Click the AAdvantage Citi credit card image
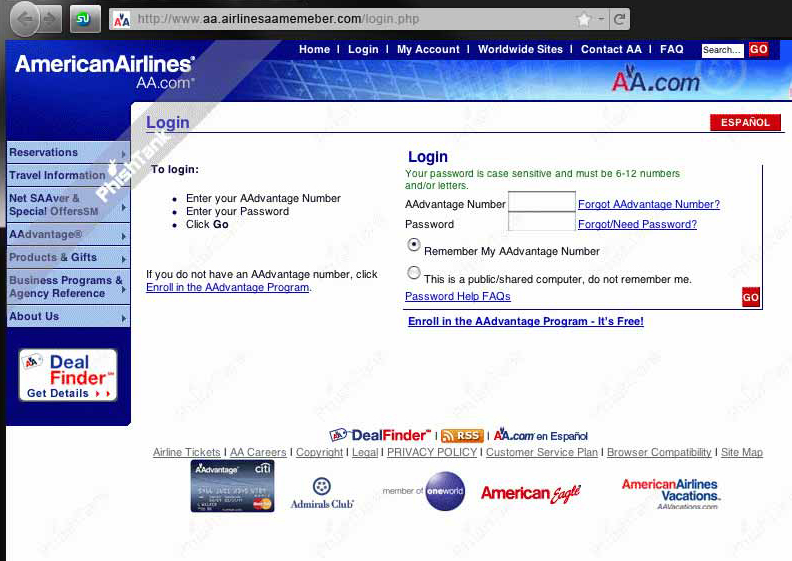 232,486
